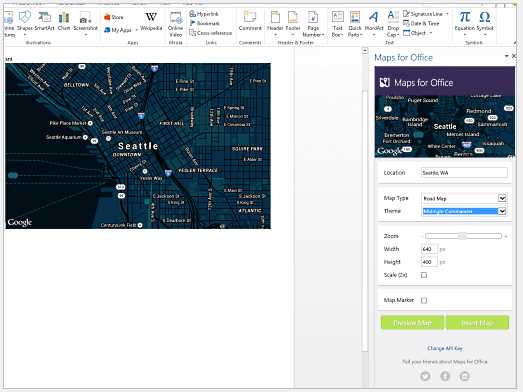Click the Zoom slider handle
Image resolution: width=523 pixels, height=392 pixels.
pyautogui.click(x=462, y=236)
